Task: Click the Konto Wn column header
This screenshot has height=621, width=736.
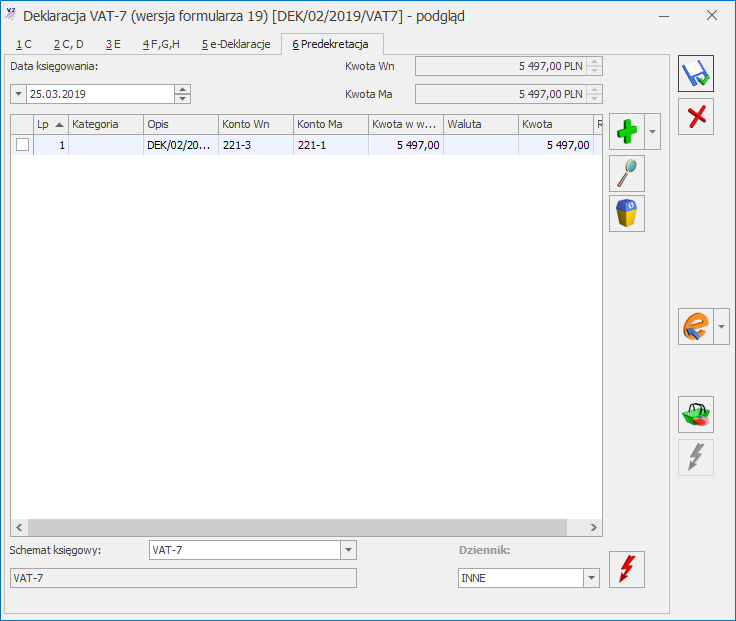Action: [256, 124]
